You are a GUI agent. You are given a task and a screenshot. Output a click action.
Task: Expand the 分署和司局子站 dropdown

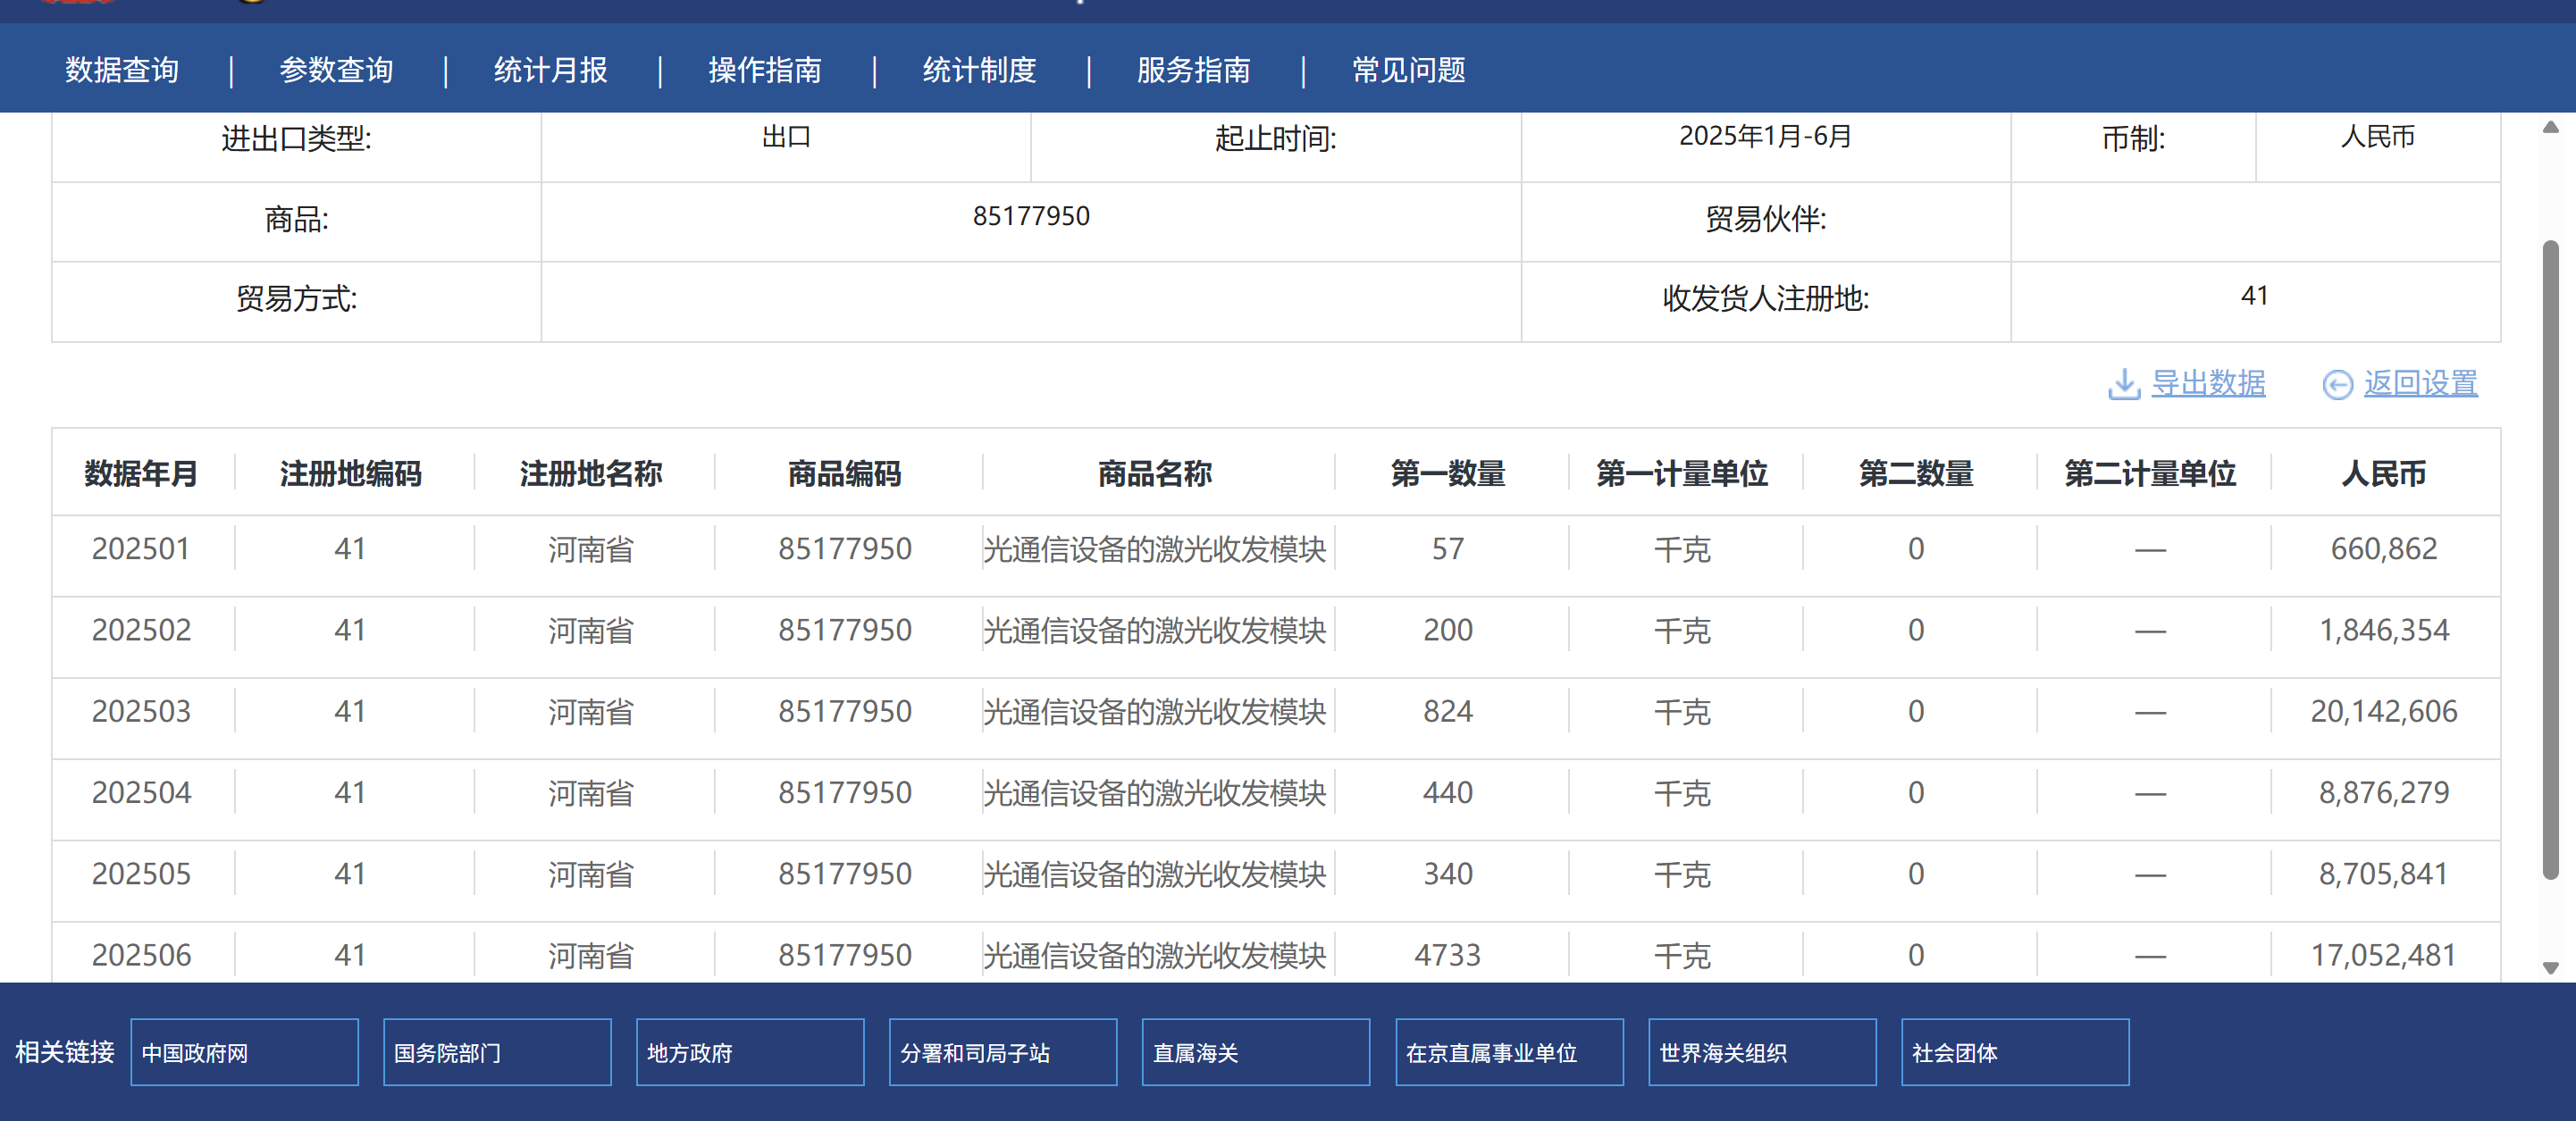(x=1003, y=1052)
